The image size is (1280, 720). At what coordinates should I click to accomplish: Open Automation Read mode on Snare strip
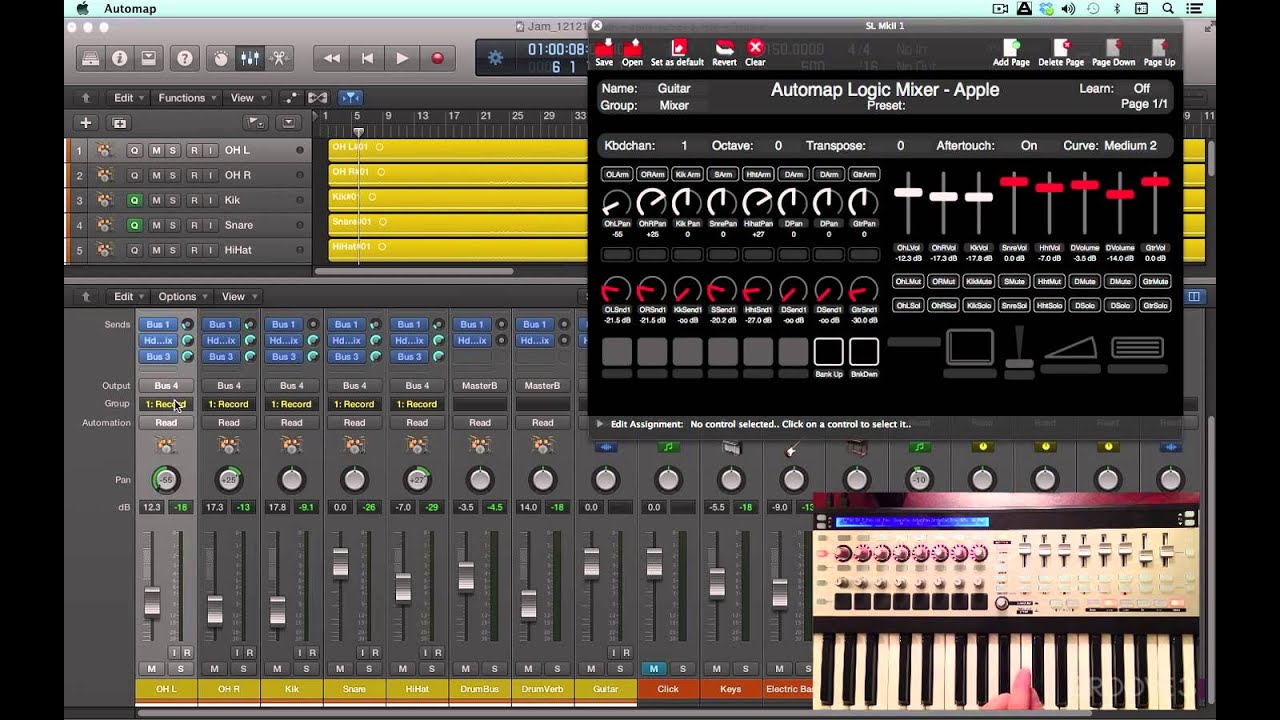click(354, 422)
